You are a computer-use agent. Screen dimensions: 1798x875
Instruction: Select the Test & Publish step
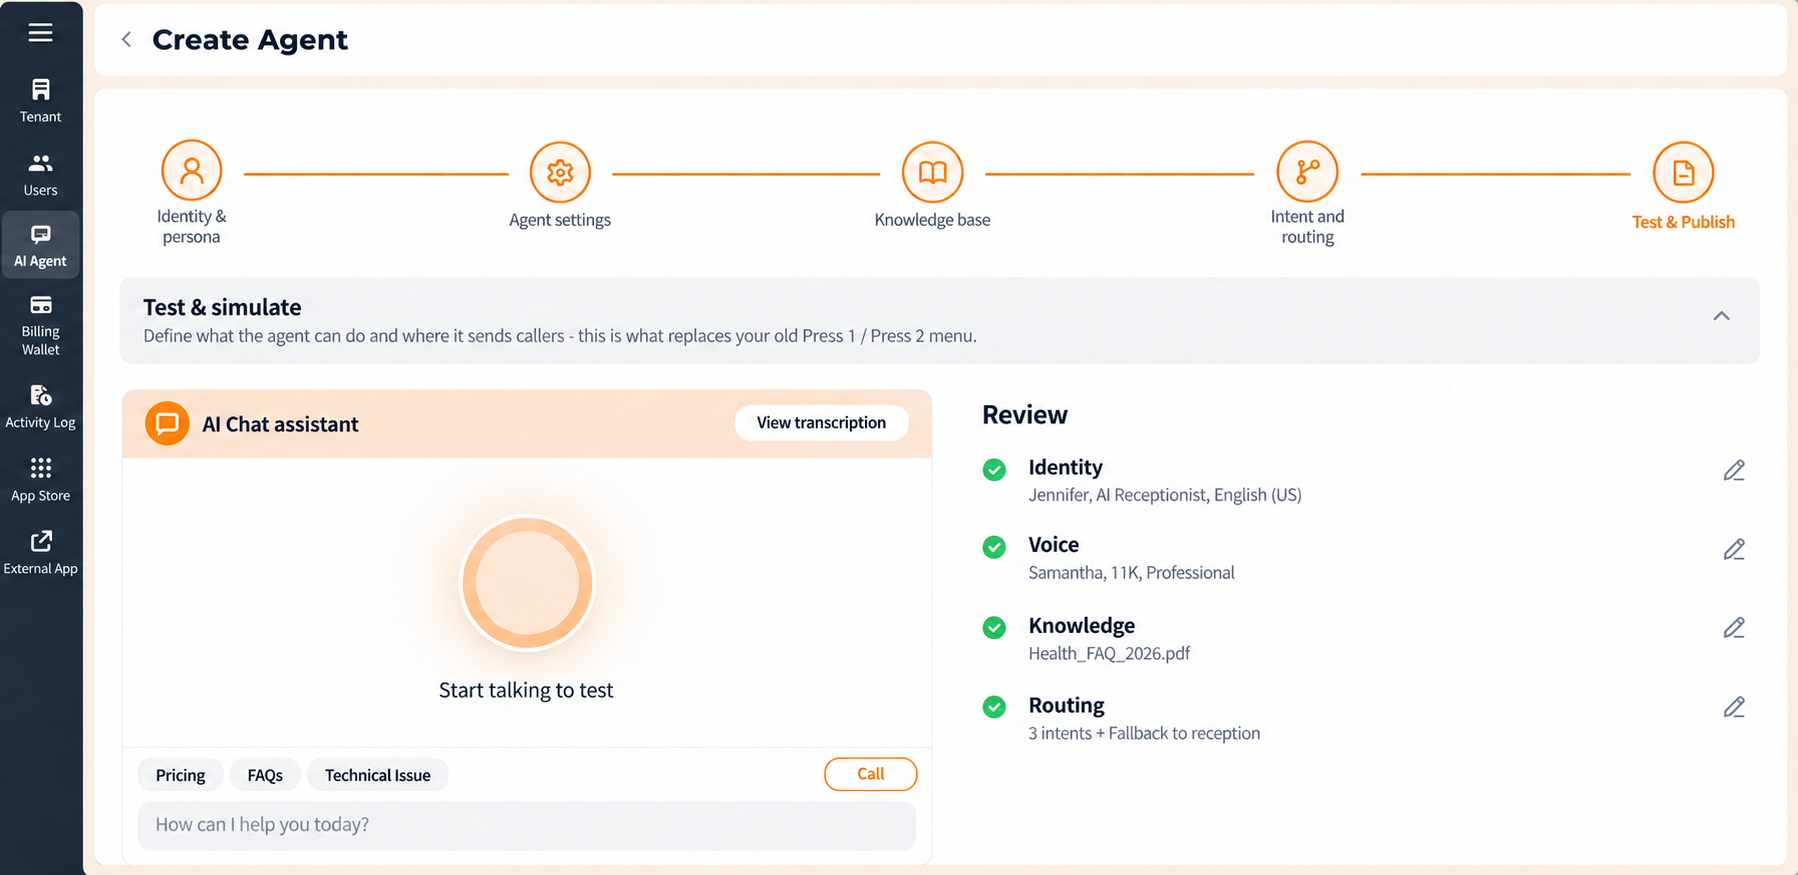(x=1683, y=187)
